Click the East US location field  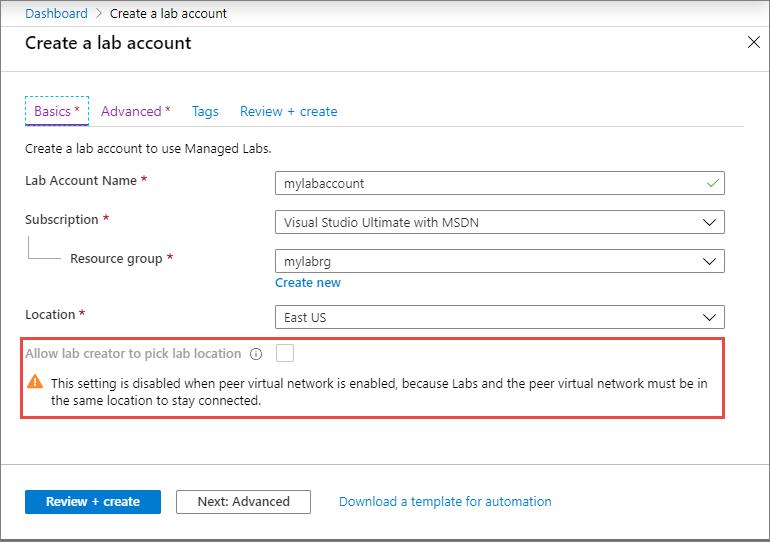(499, 317)
